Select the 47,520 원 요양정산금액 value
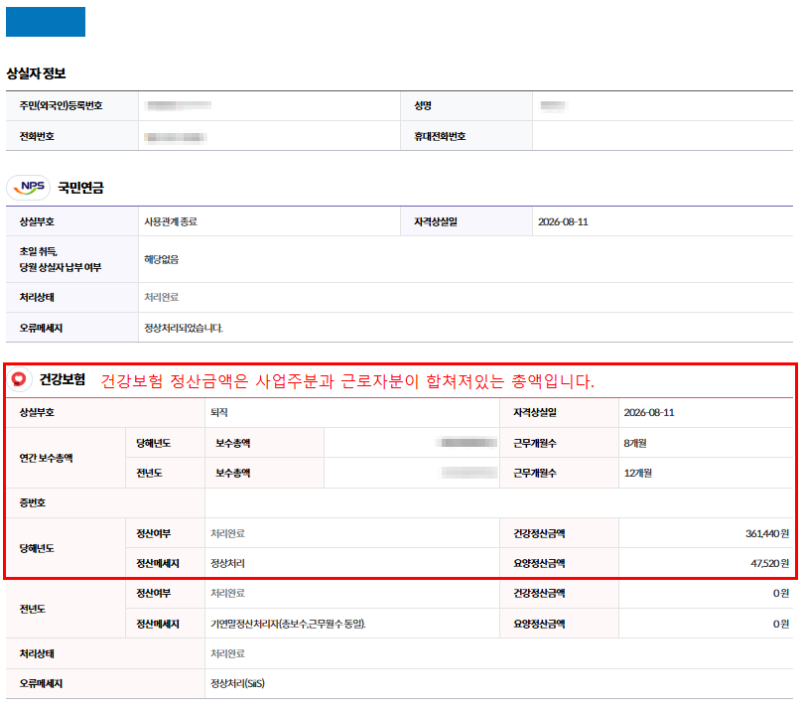 769,563
